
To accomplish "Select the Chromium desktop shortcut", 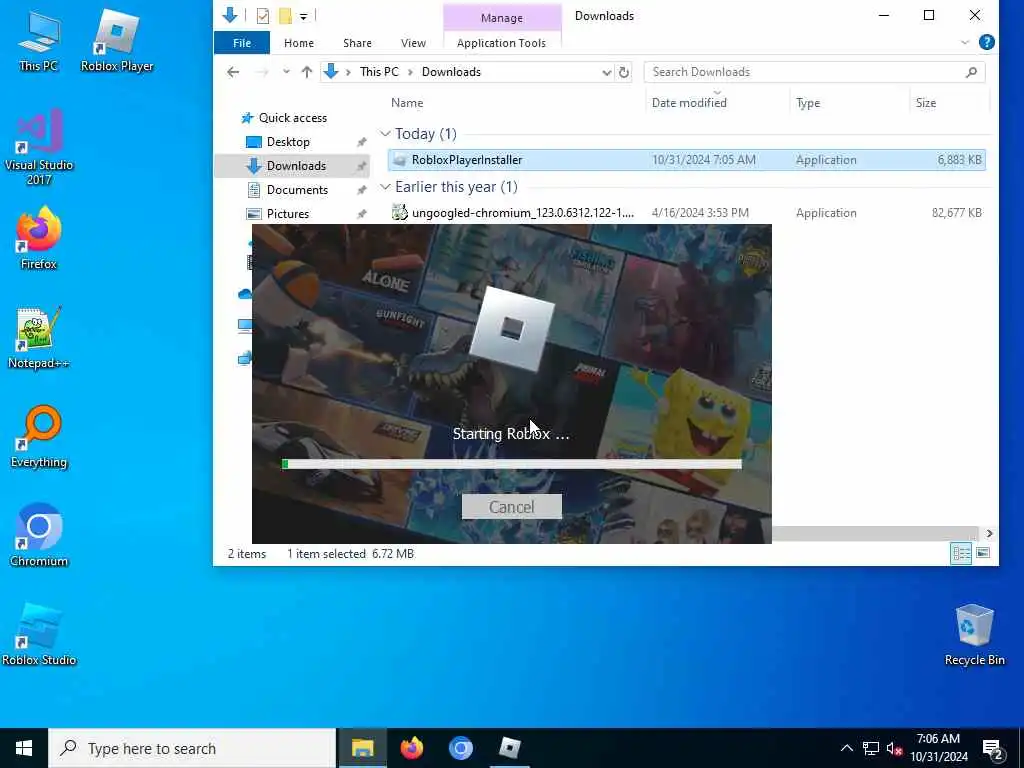I will click(39, 536).
